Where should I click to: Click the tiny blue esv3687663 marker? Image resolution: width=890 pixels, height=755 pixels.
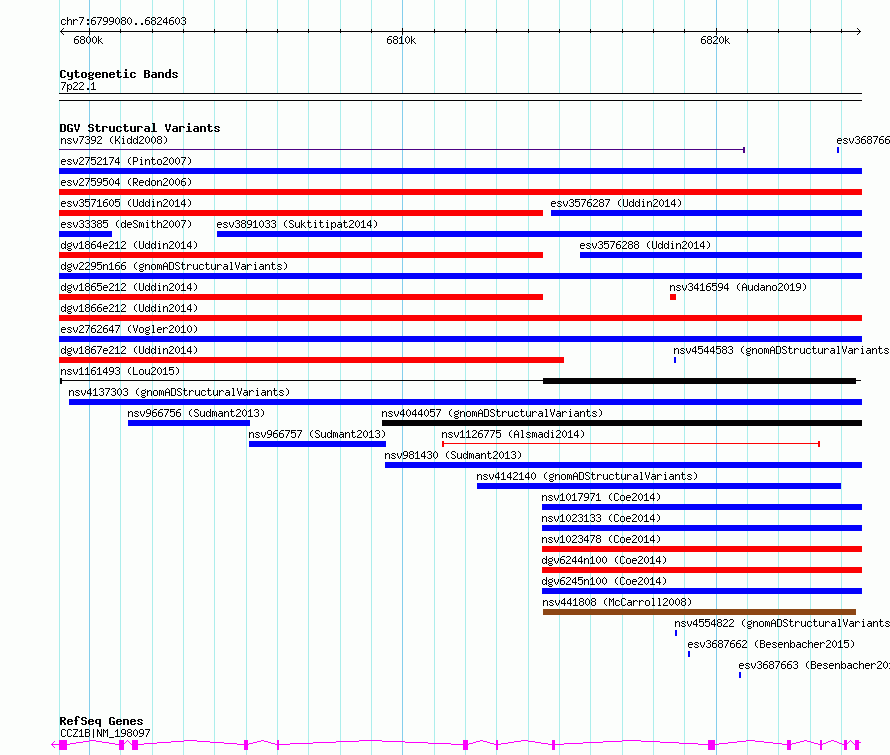[x=740, y=675]
